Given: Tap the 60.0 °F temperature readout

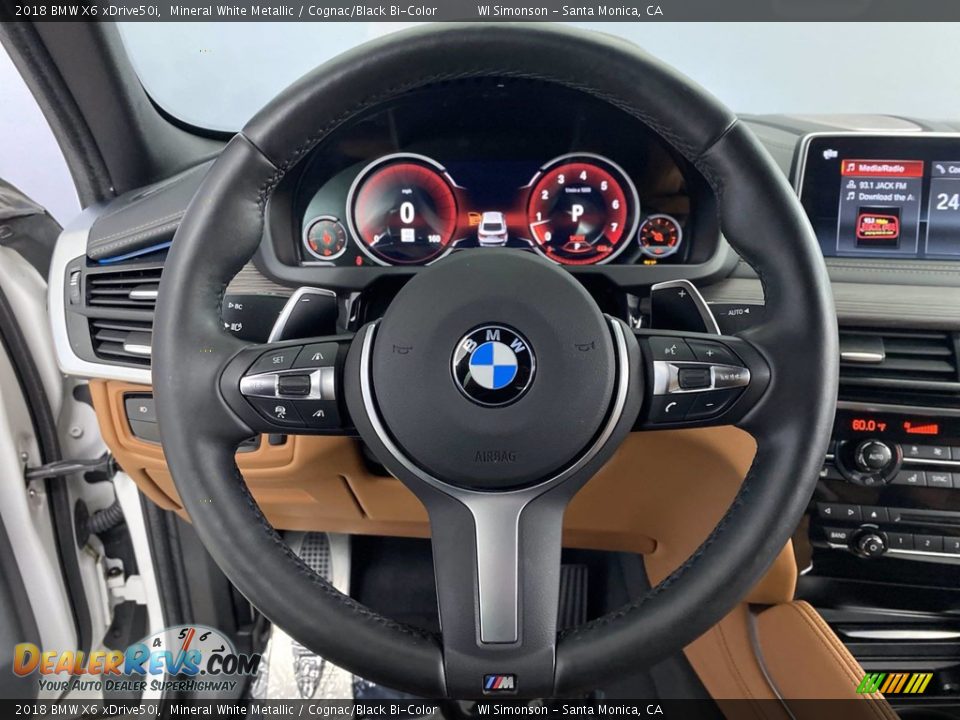Looking at the screenshot, I should pyautogui.click(x=869, y=426).
